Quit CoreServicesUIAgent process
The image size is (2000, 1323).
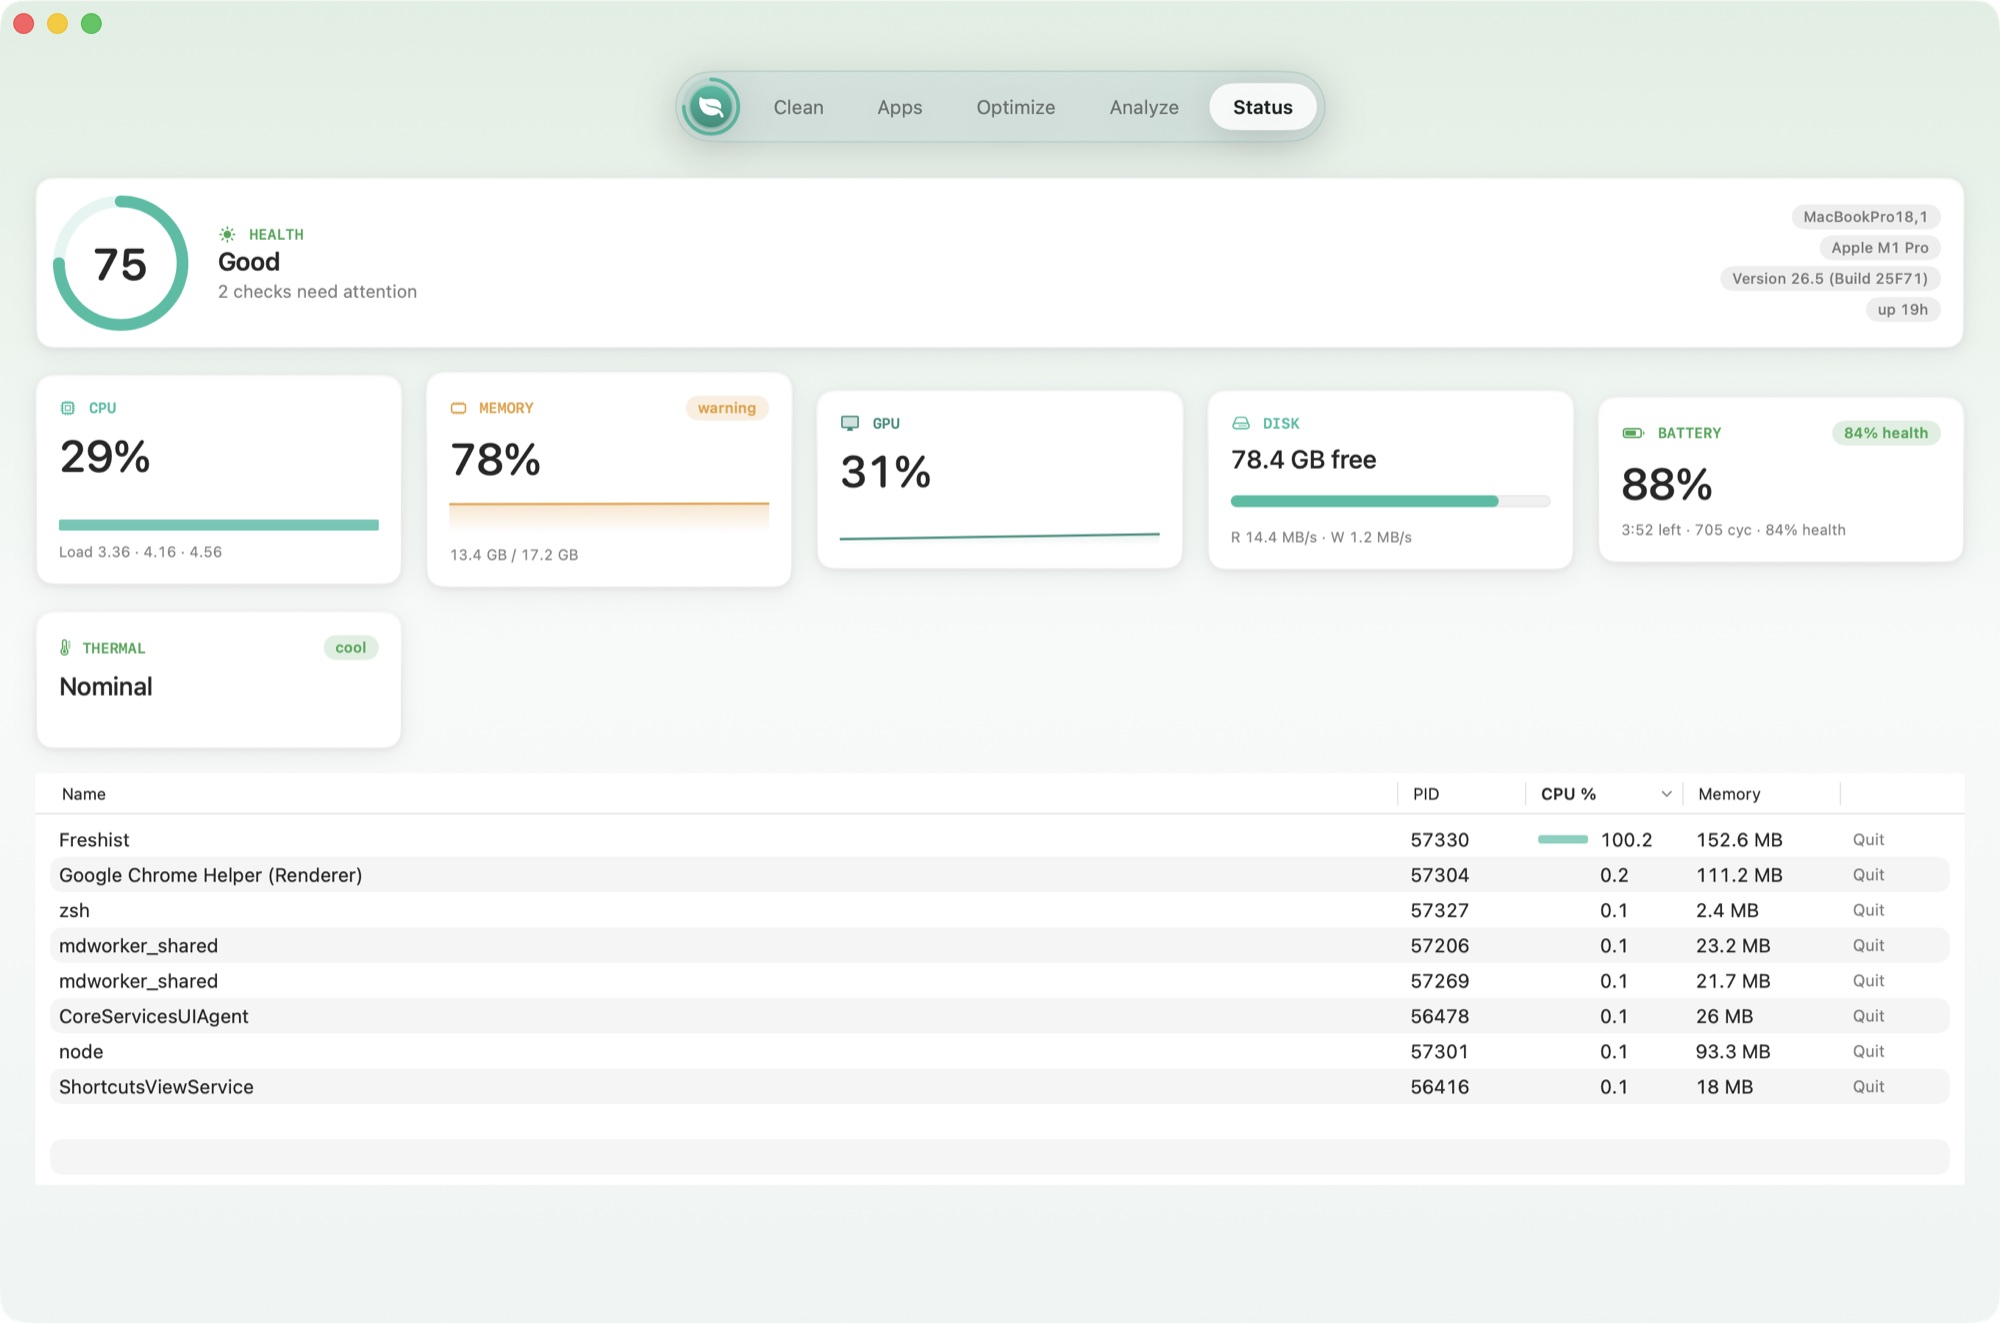coord(1868,1016)
